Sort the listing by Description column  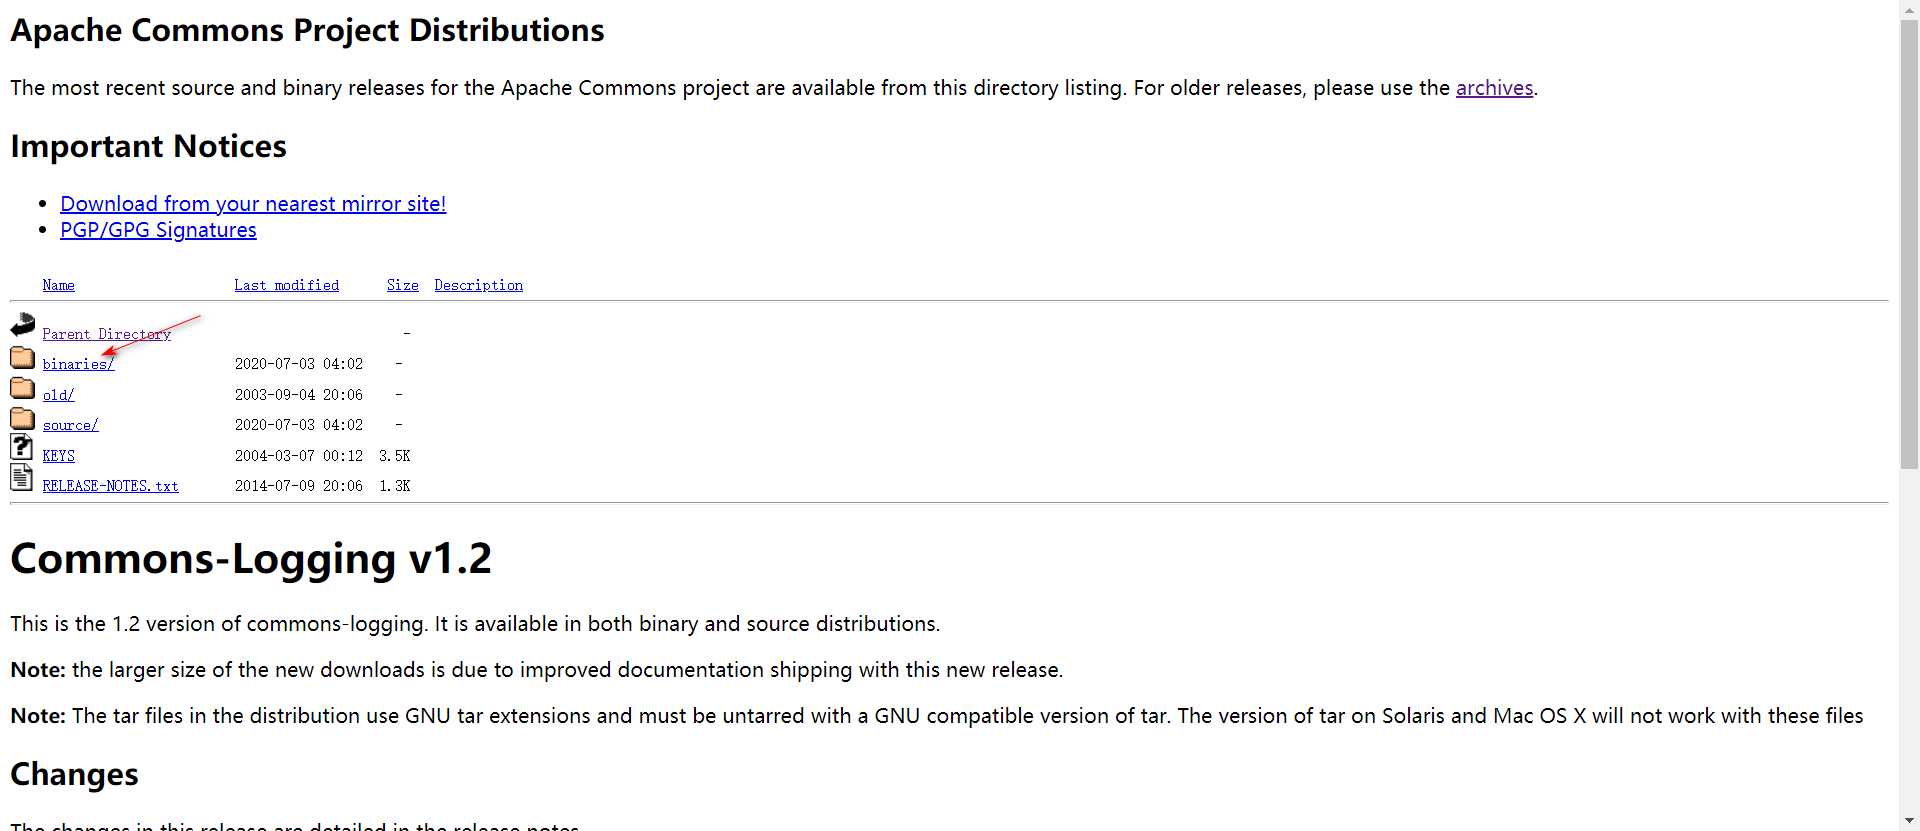478,285
